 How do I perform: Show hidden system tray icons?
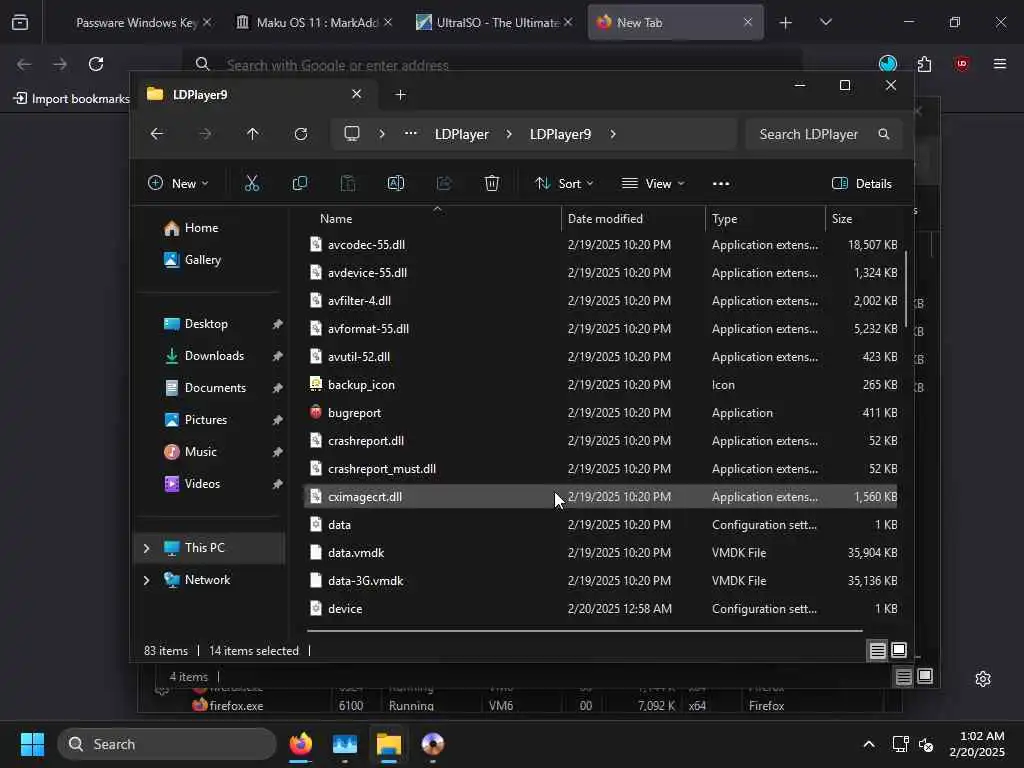tap(869, 744)
